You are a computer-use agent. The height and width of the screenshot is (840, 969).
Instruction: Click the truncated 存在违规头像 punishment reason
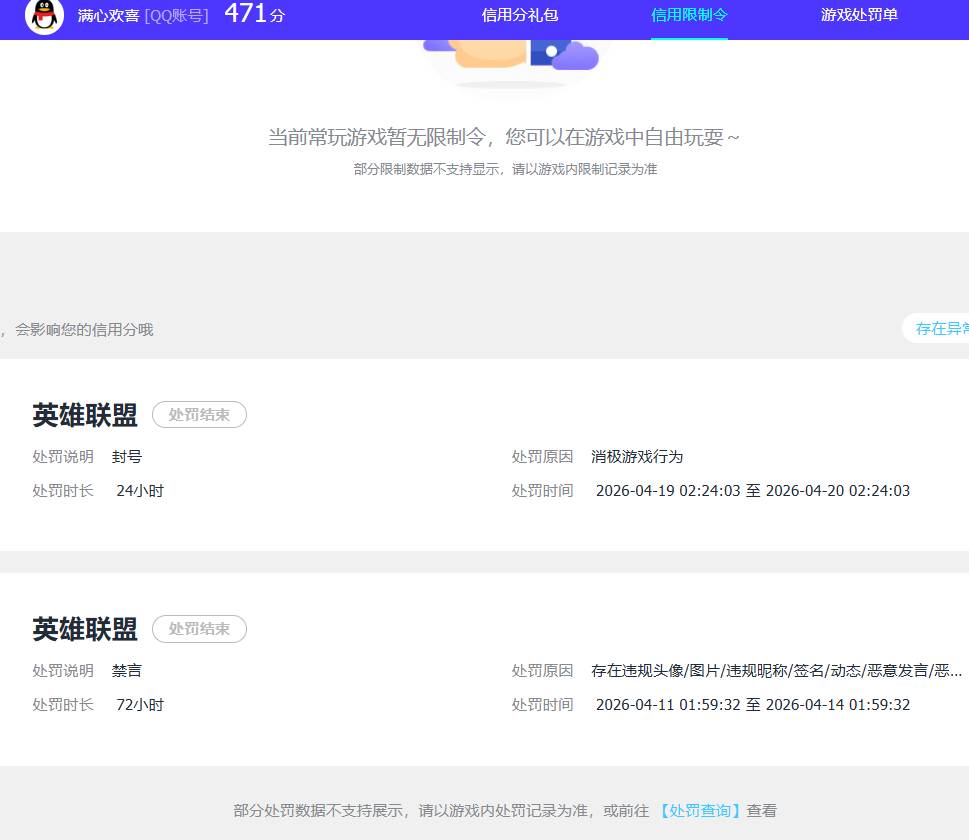coord(776,671)
